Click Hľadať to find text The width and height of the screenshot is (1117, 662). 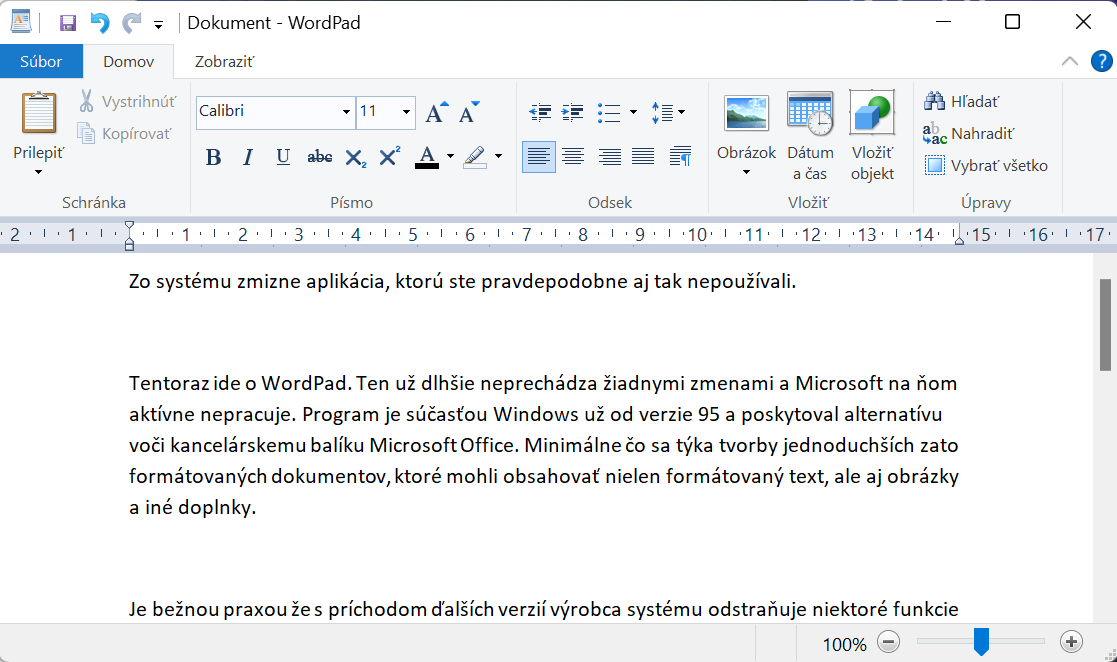[x=961, y=101]
